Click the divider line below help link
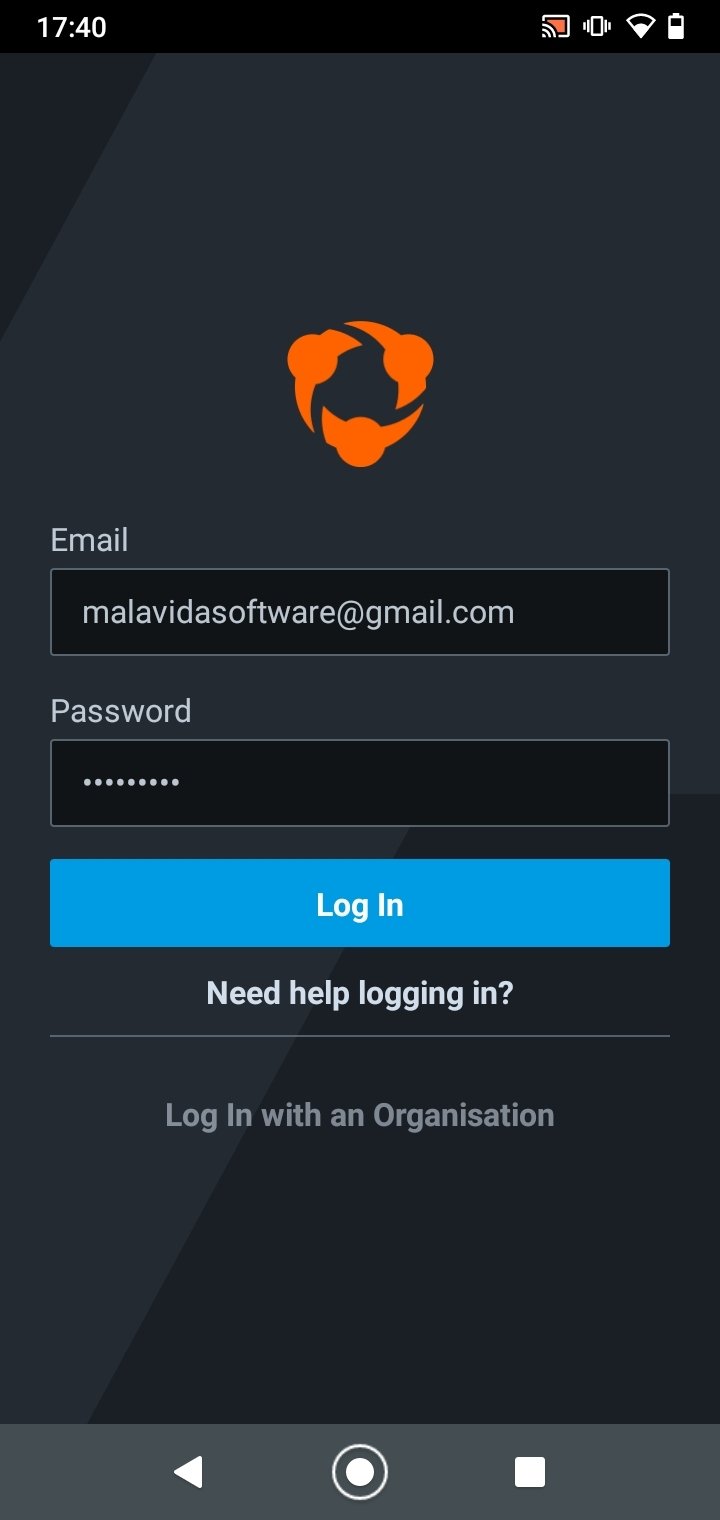This screenshot has width=720, height=1520. click(x=360, y=1036)
